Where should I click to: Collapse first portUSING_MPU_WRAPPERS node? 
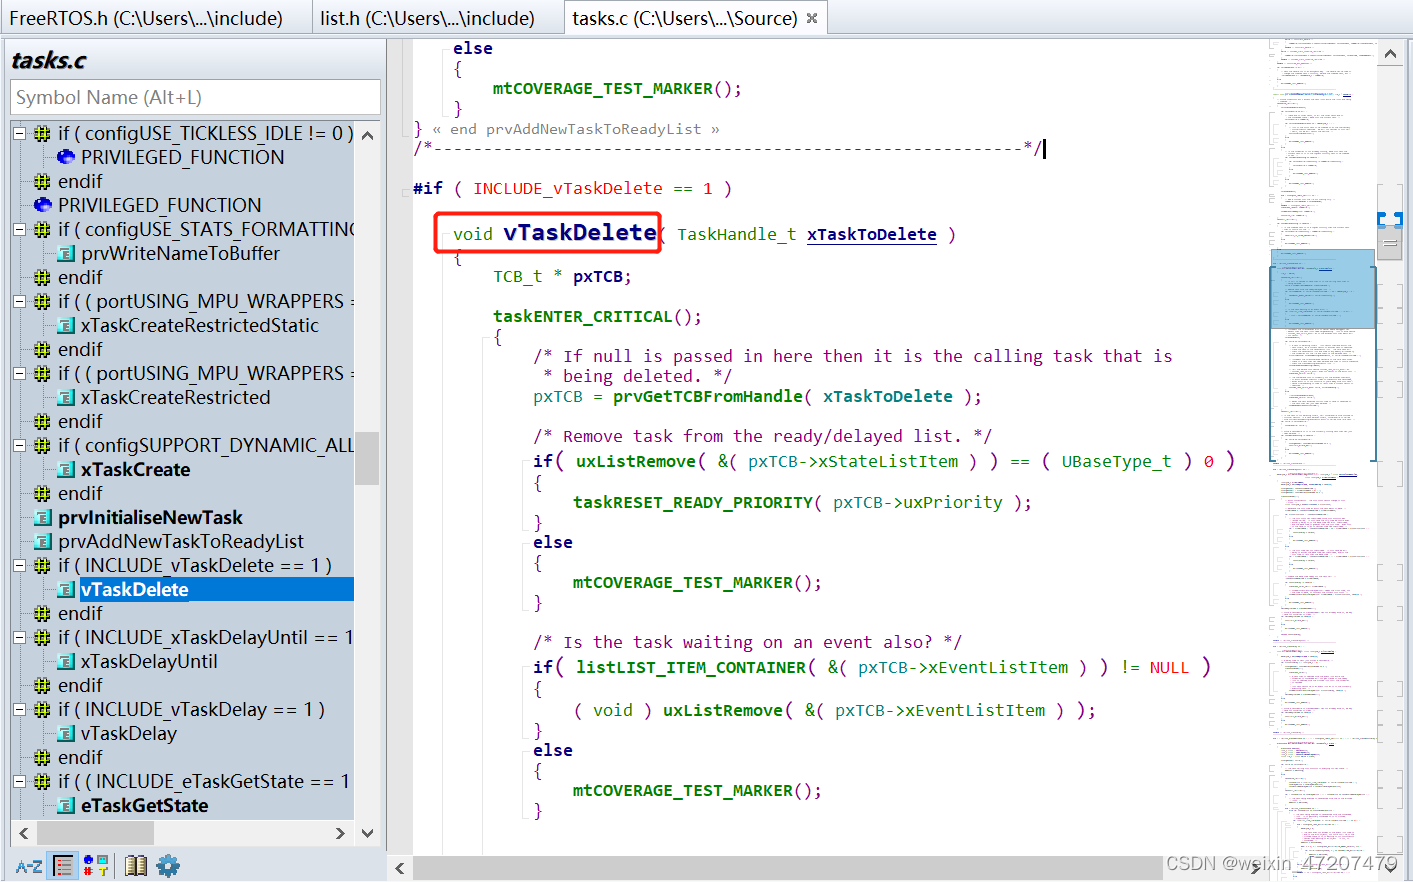pos(19,301)
